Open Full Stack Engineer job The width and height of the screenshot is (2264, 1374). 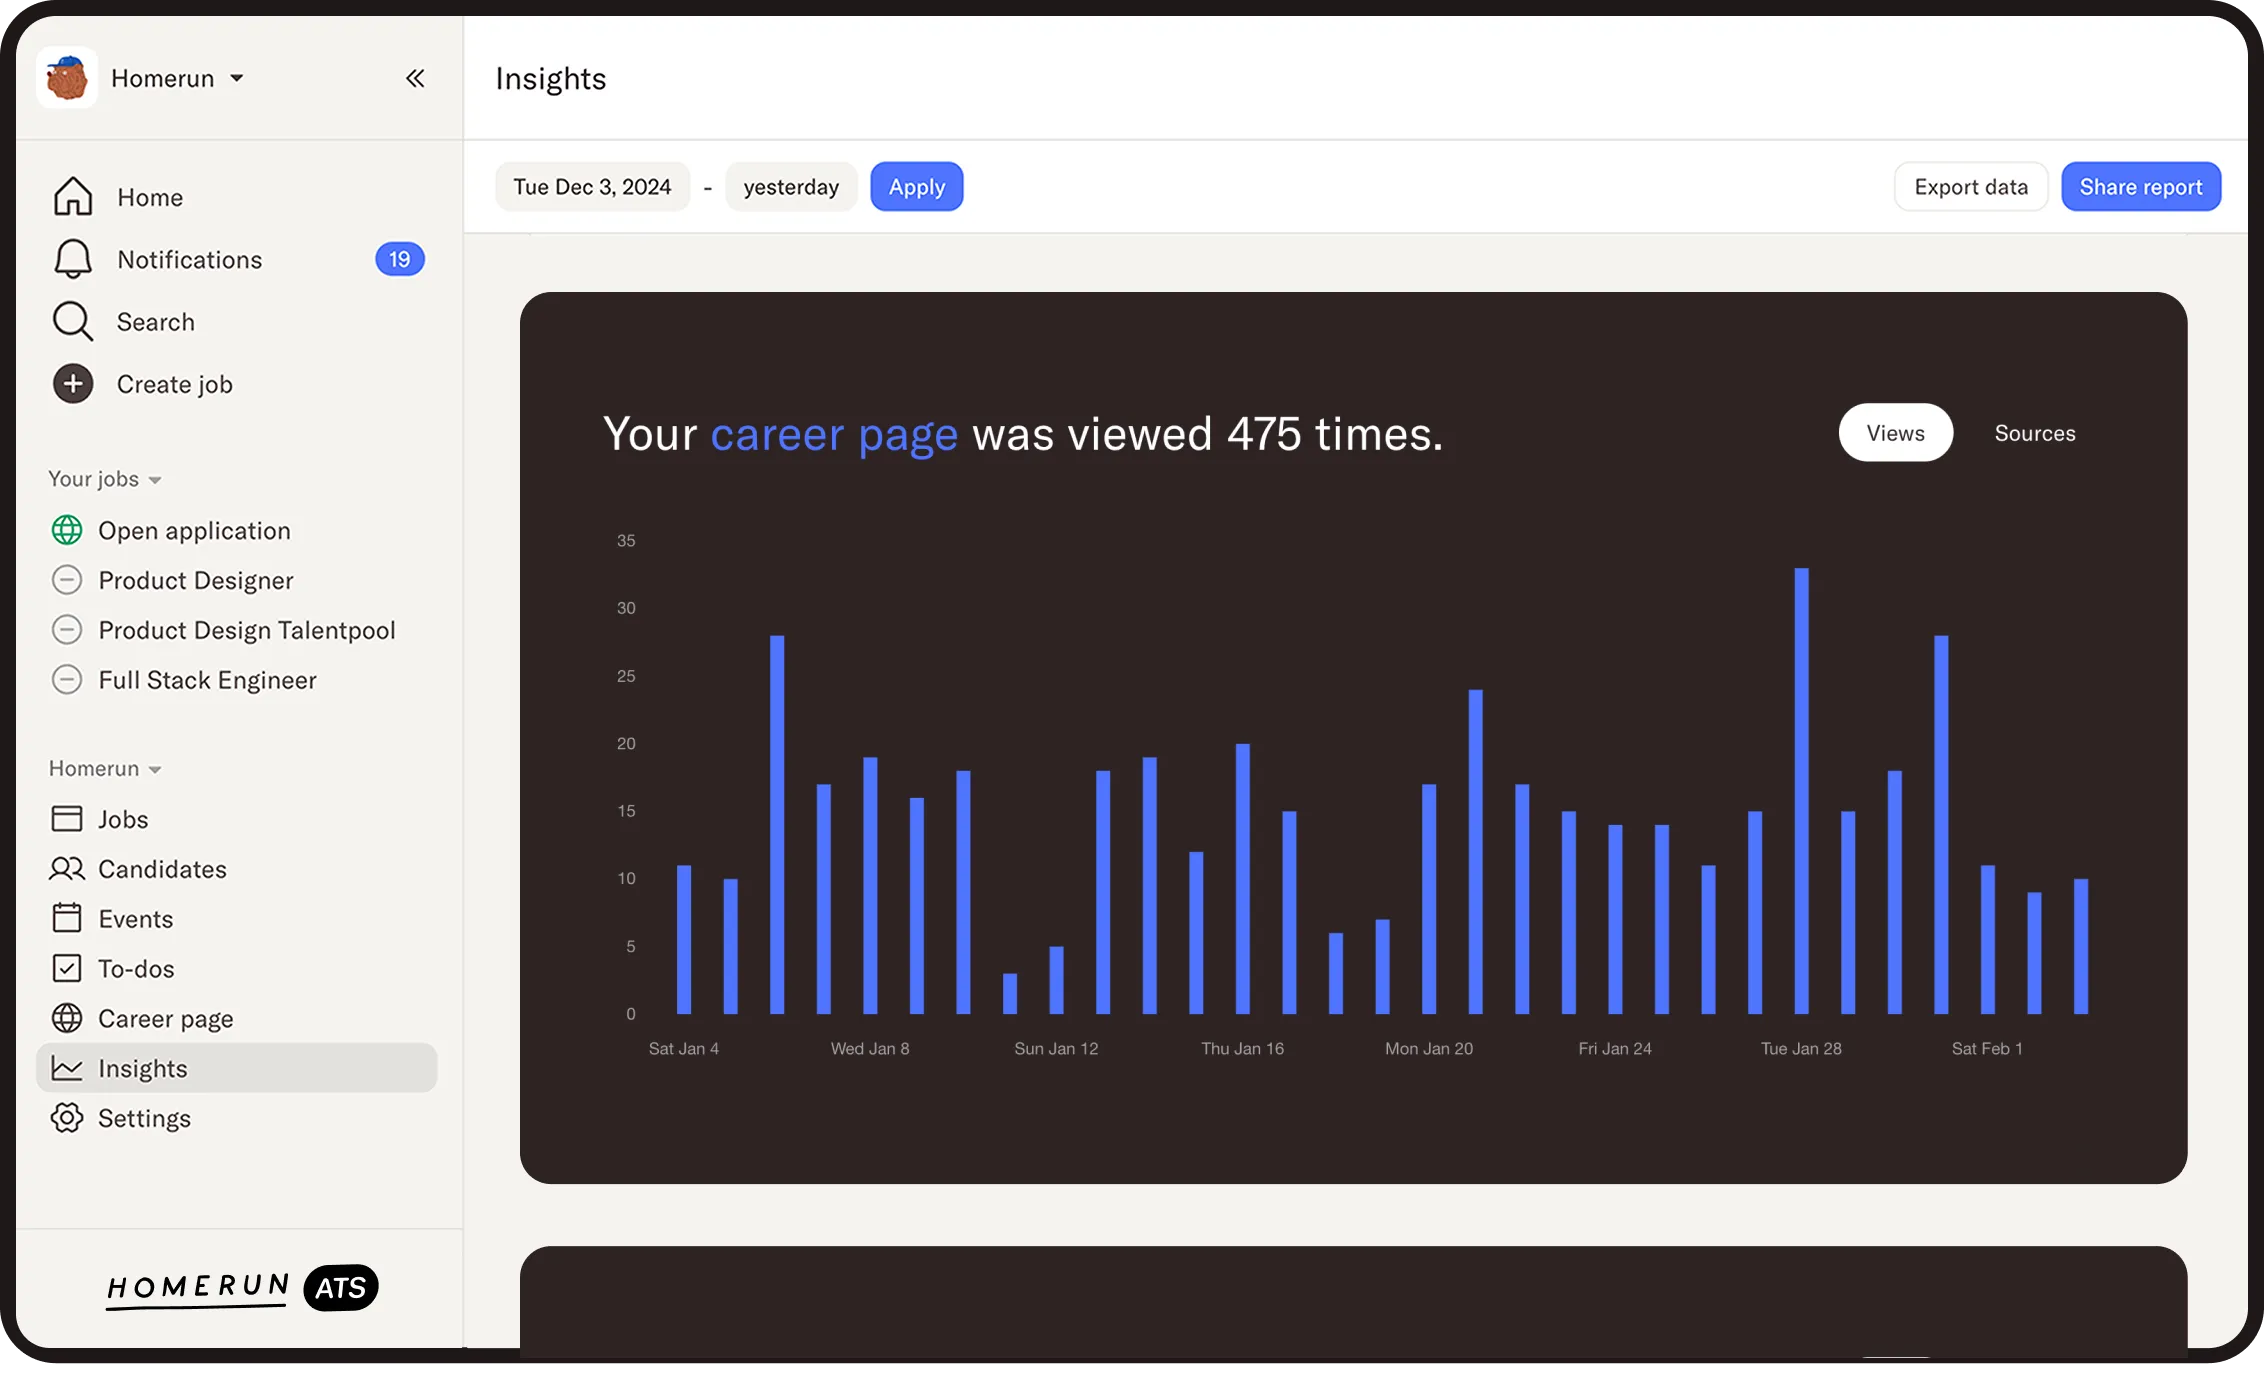pyautogui.click(x=207, y=680)
